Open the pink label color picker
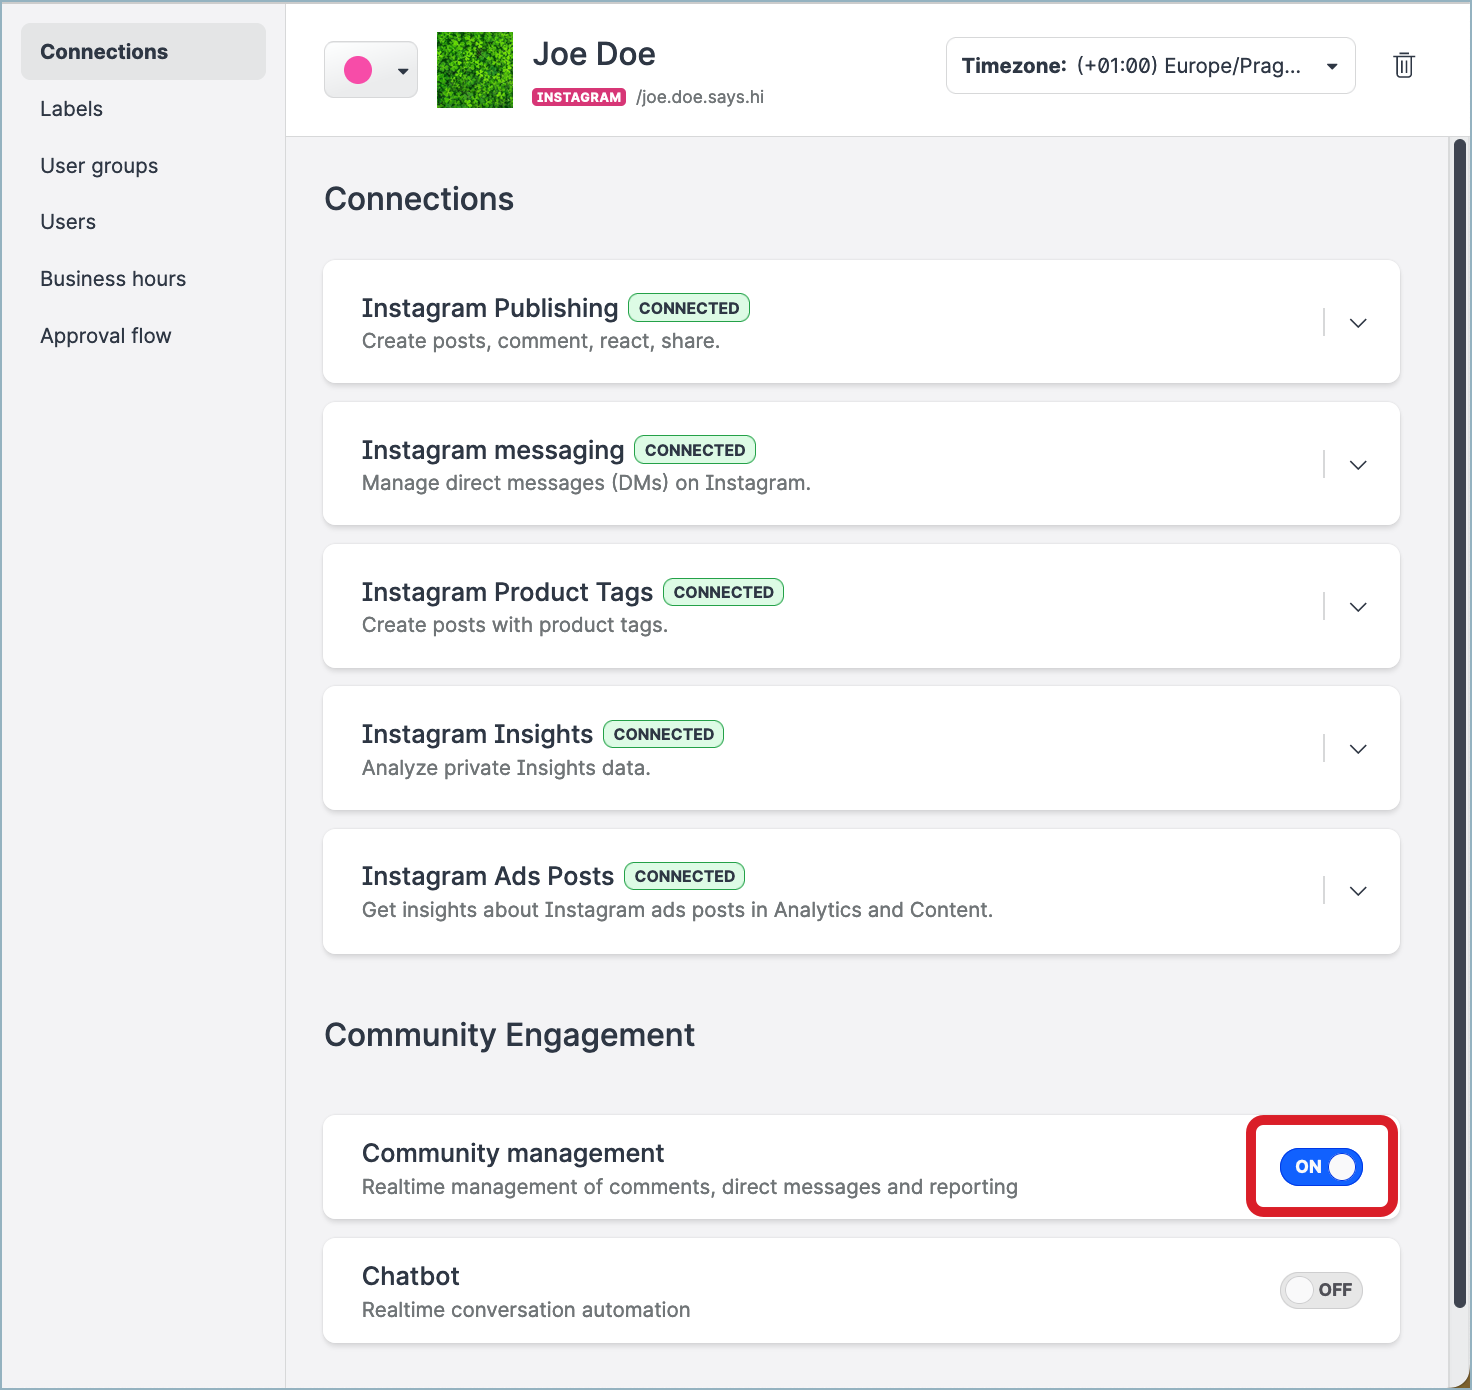 click(x=370, y=69)
